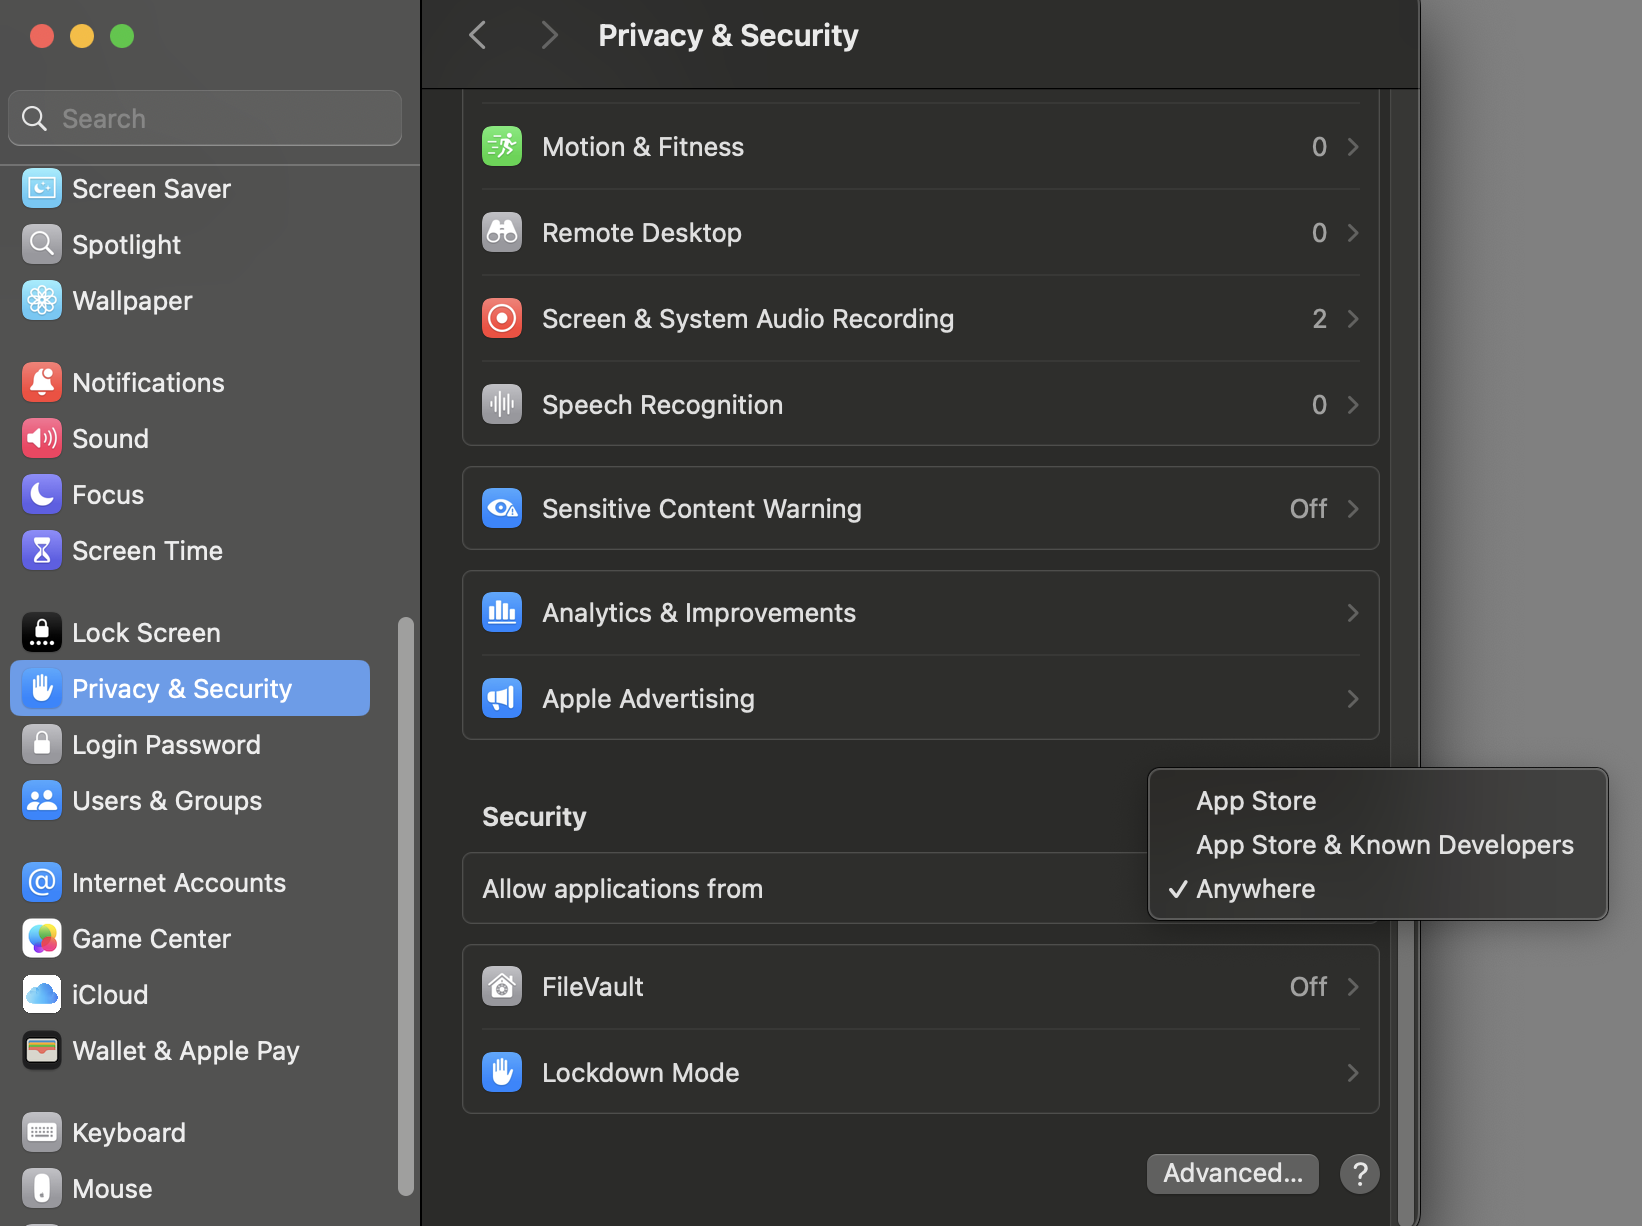Image resolution: width=1642 pixels, height=1226 pixels.
Task: Focus the Search field
Action: coord(205,118)
